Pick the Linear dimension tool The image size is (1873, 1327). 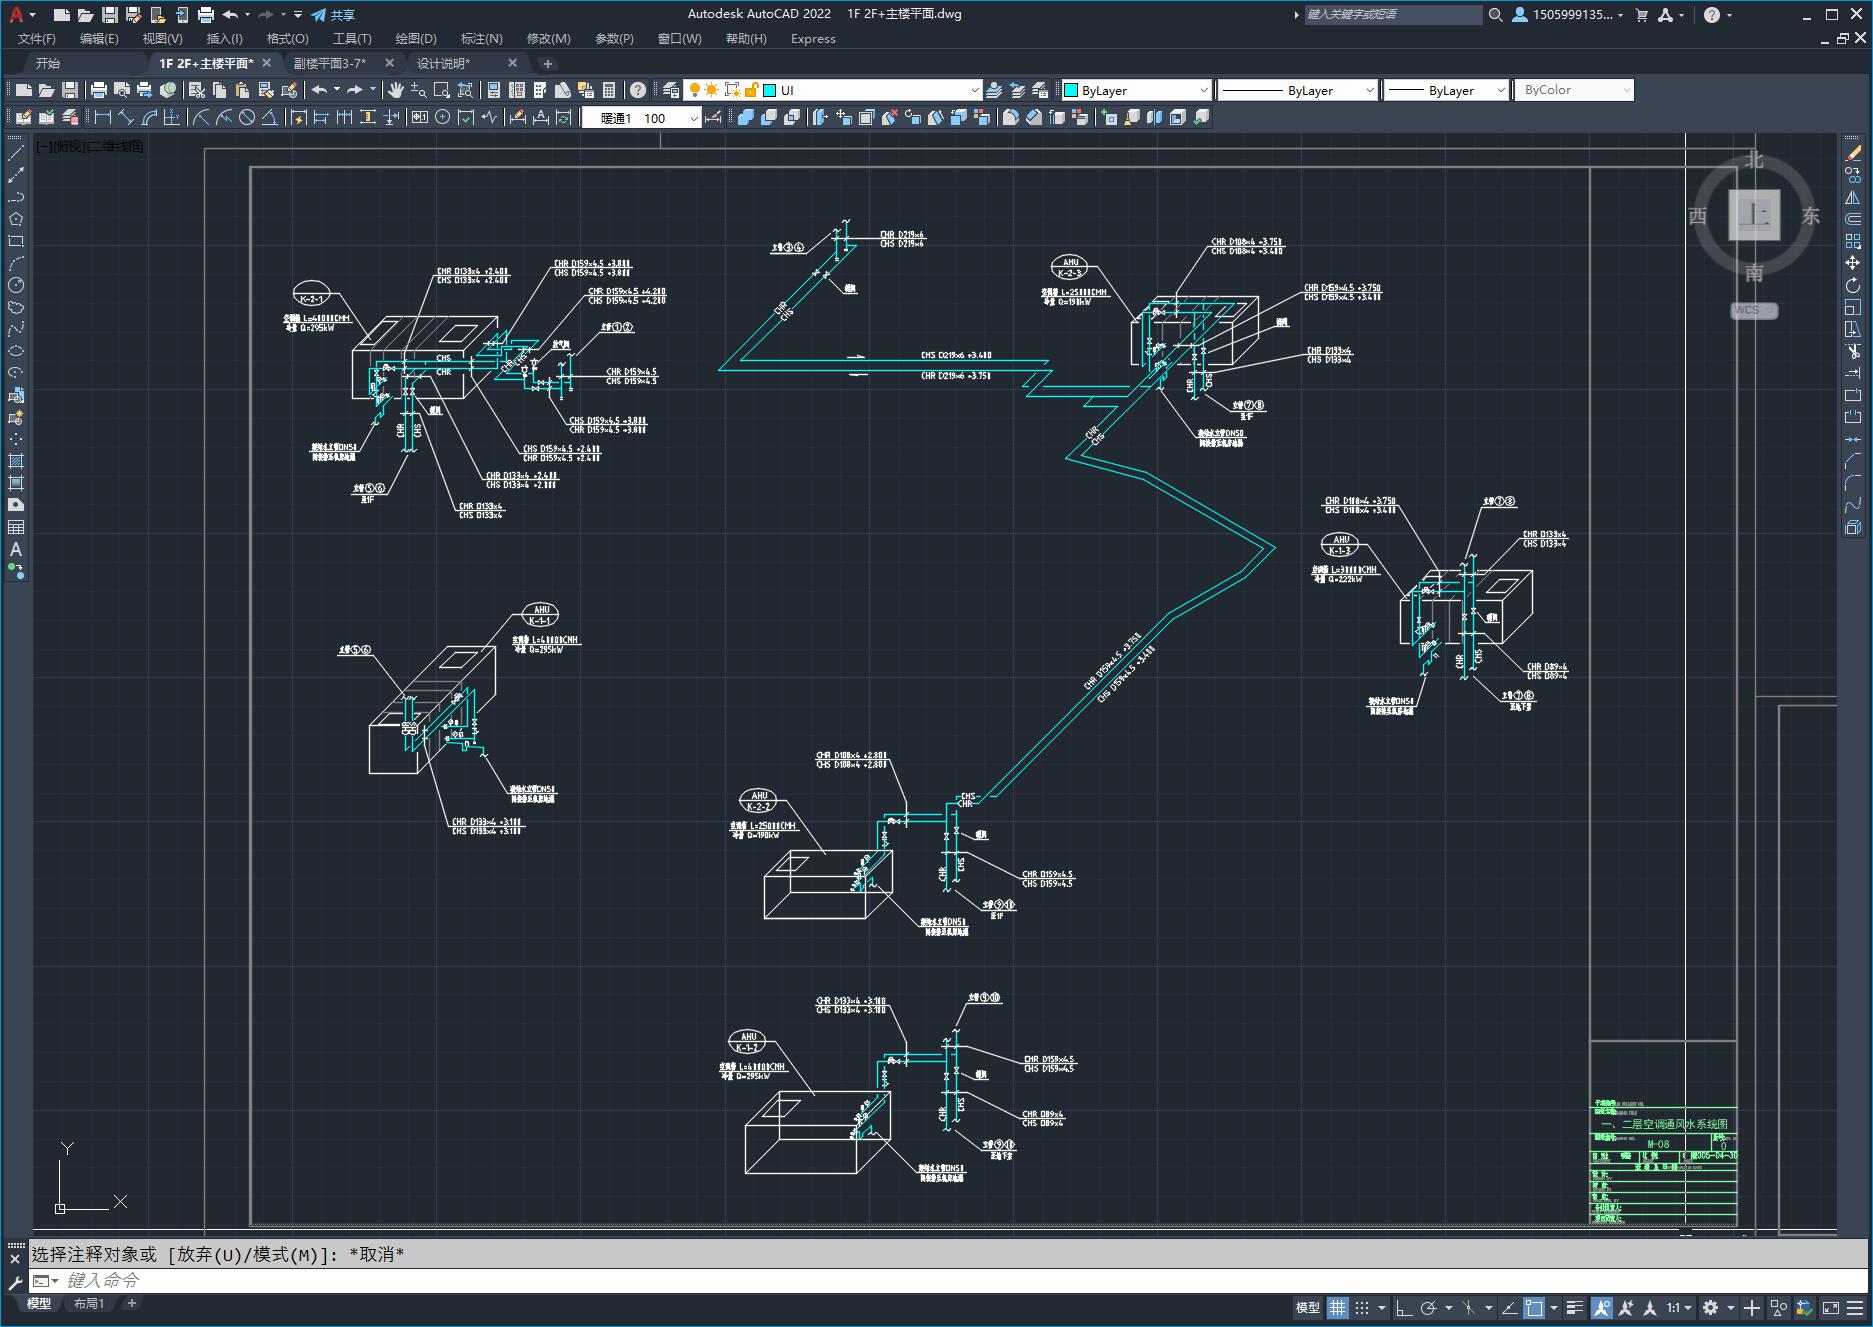point(103,118)
